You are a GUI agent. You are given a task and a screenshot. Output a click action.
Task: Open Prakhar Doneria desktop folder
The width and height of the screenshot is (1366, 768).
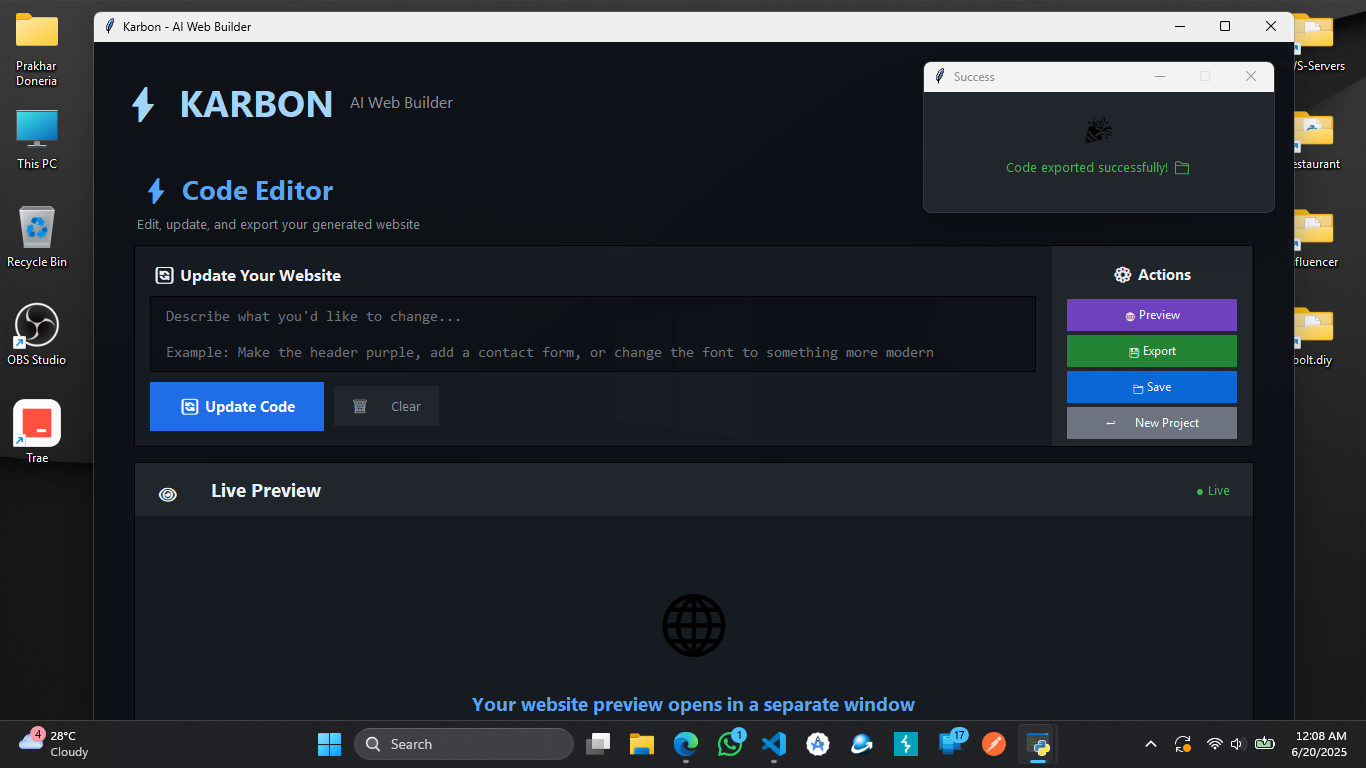click(x=37, y=49)
